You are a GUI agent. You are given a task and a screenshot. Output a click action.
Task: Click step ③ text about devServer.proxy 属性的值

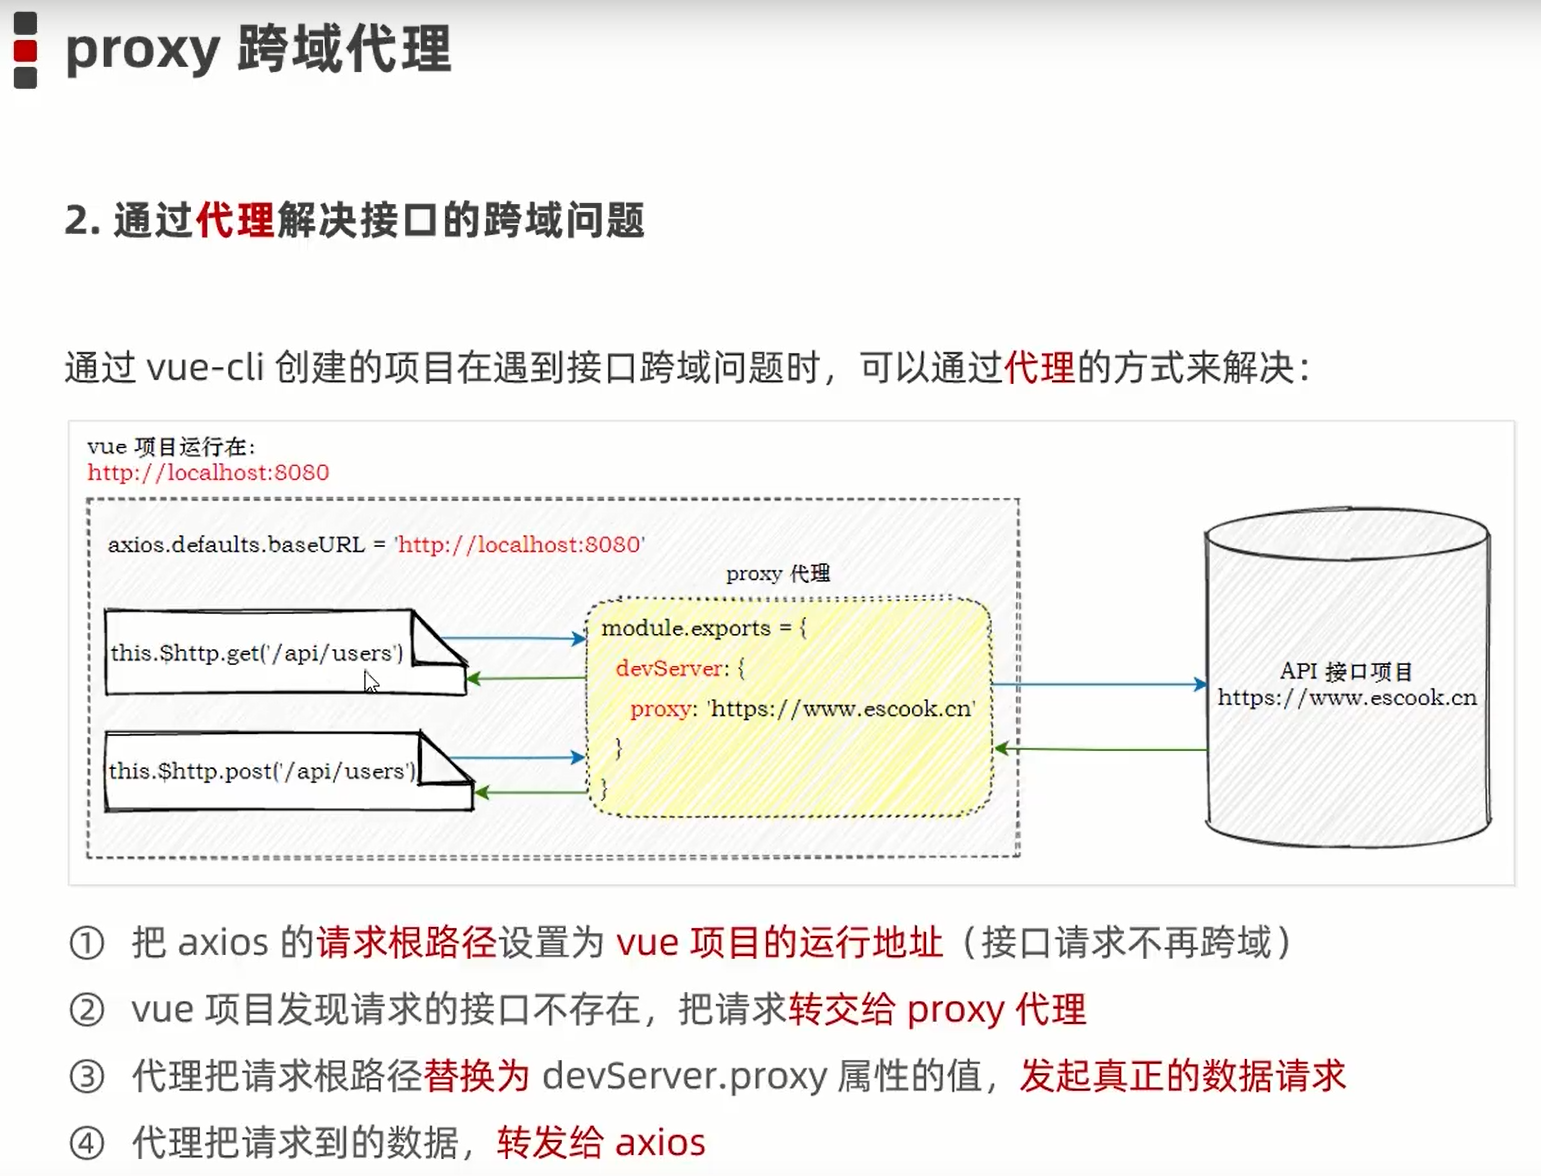click(707, 1076)
